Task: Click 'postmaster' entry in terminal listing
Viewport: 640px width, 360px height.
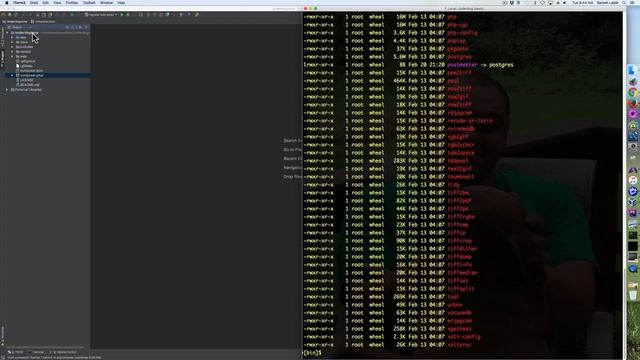Action: [462, 65]
